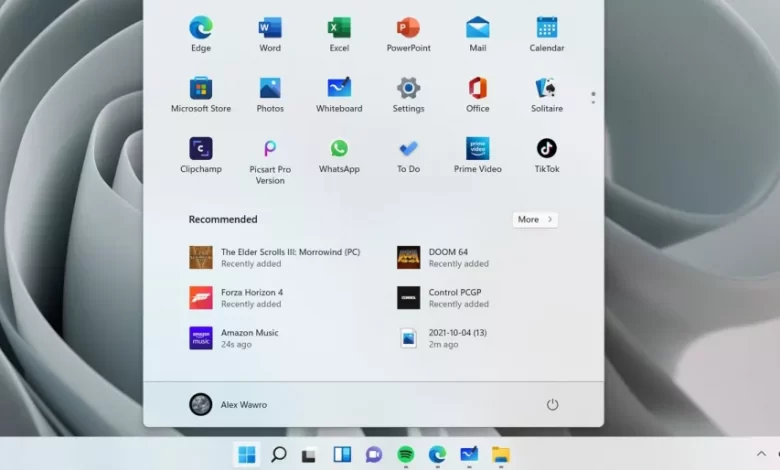The image size is (780, 470).
Task: Open File Explorer on taskbar
Action: pyautogui.click(x=501, y=454)
